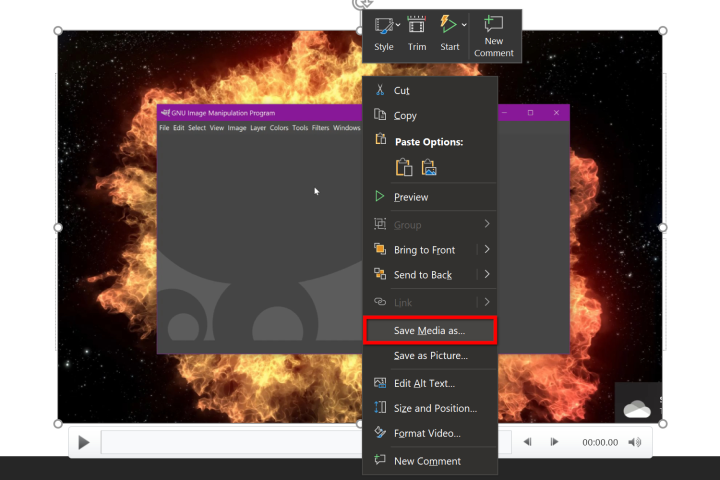Click the bottom-left video resize handle
This screenshot has width=720, height=480.
click(x=58, y=424)
